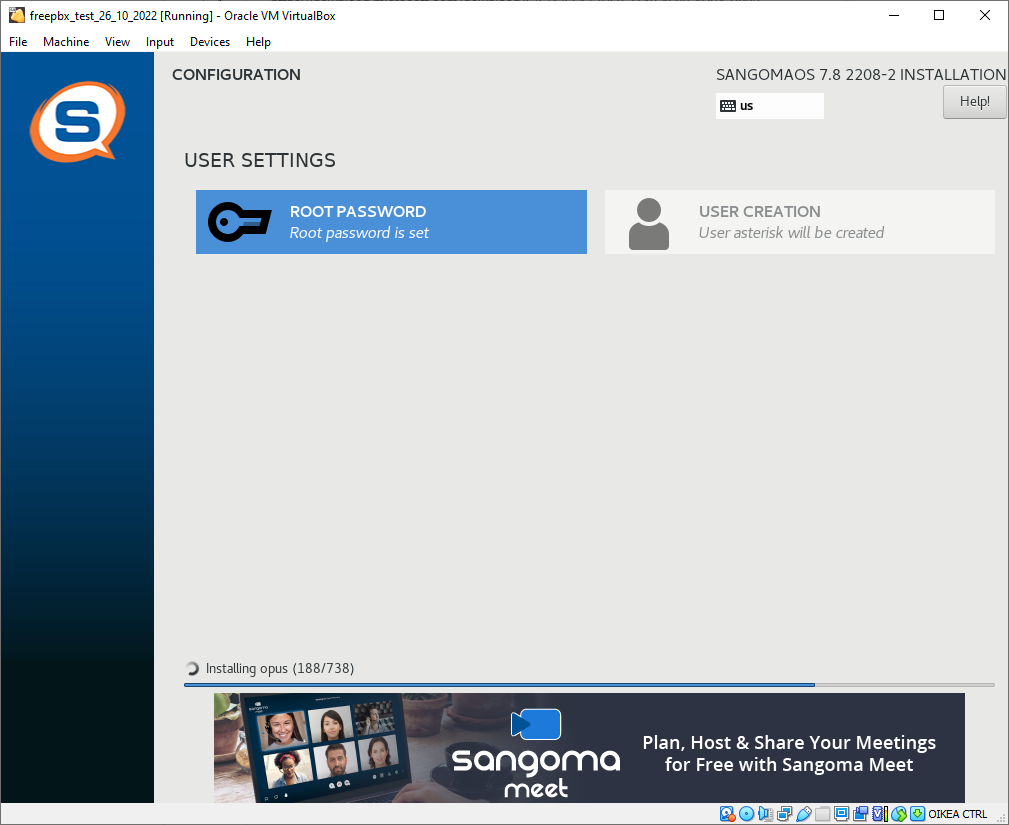The image size is (1009, 825).
Task: Click the recording status icon
Action: pos(860,814)
